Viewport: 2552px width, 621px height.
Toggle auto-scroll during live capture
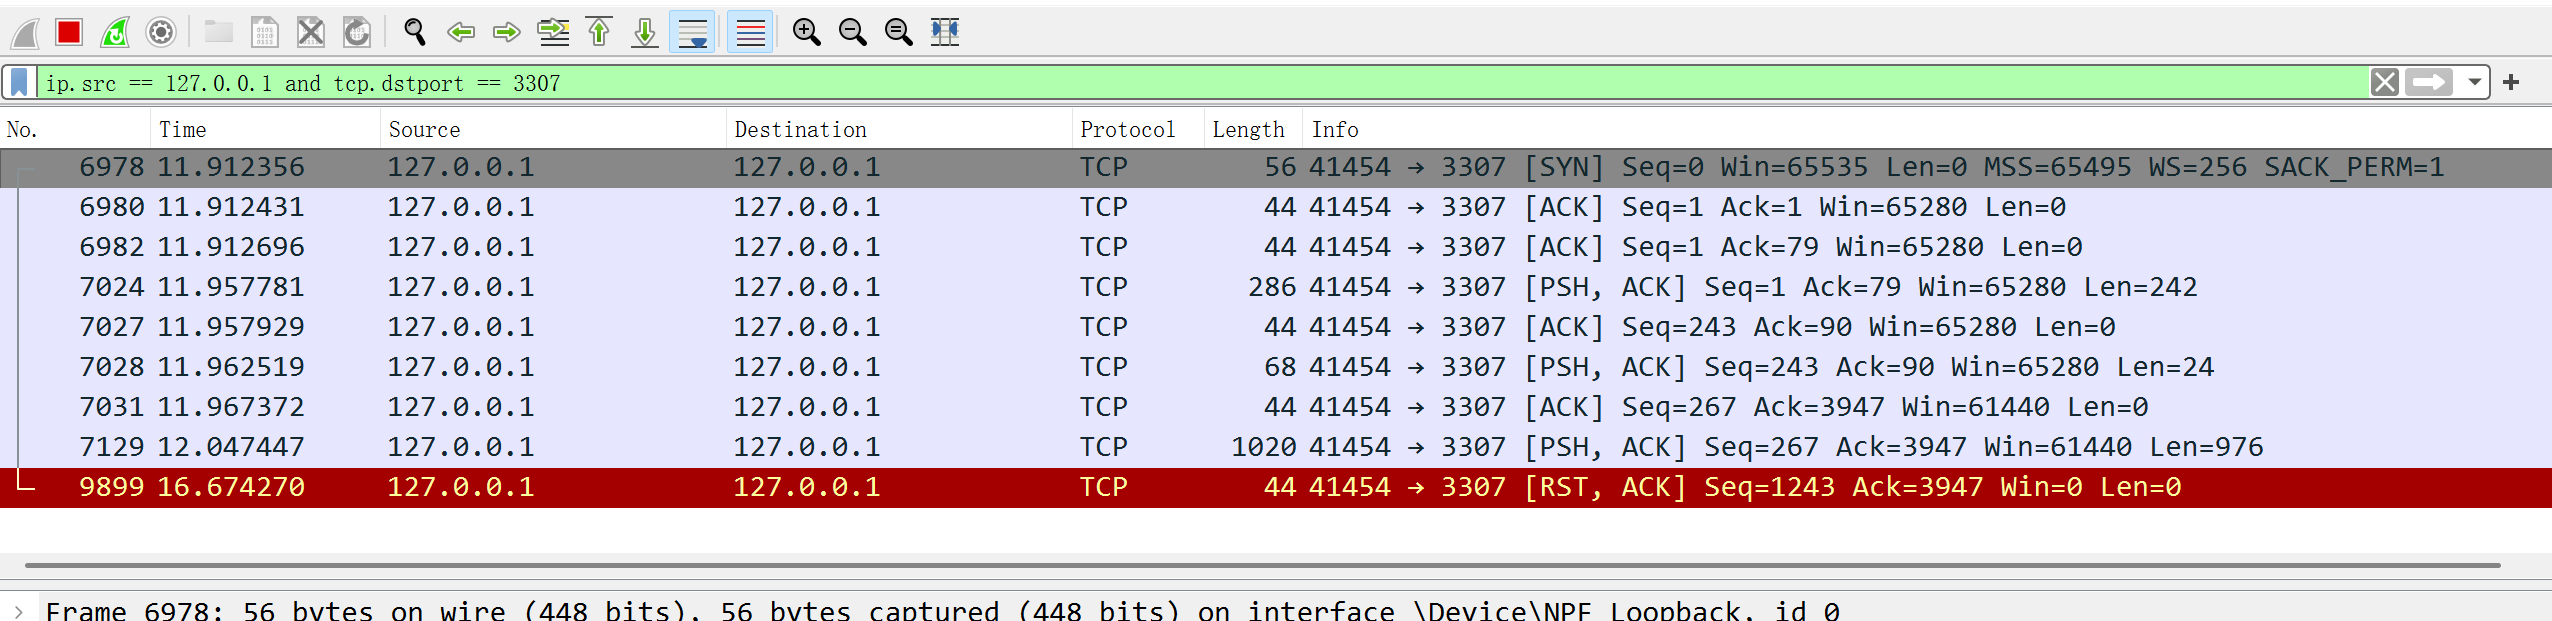point(692,33)
